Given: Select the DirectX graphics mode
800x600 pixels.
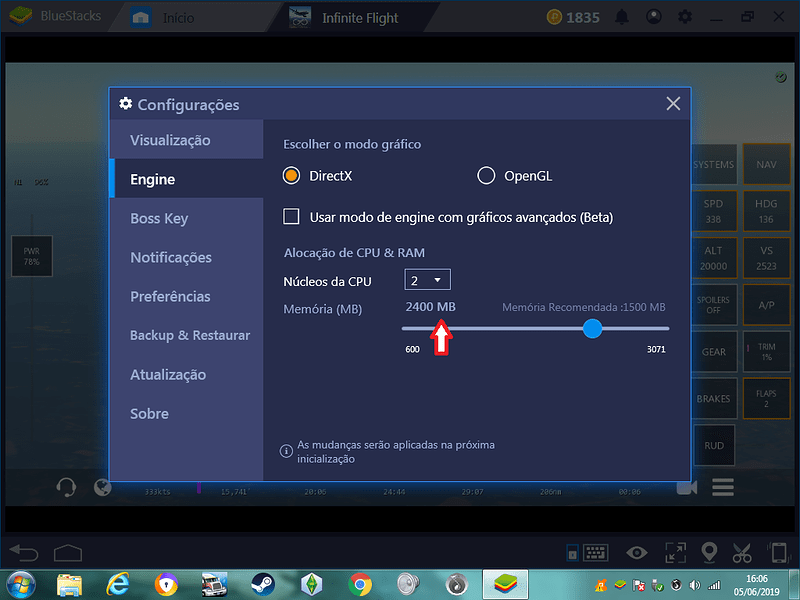Looking at the screenshot, I should pos(291,176).
